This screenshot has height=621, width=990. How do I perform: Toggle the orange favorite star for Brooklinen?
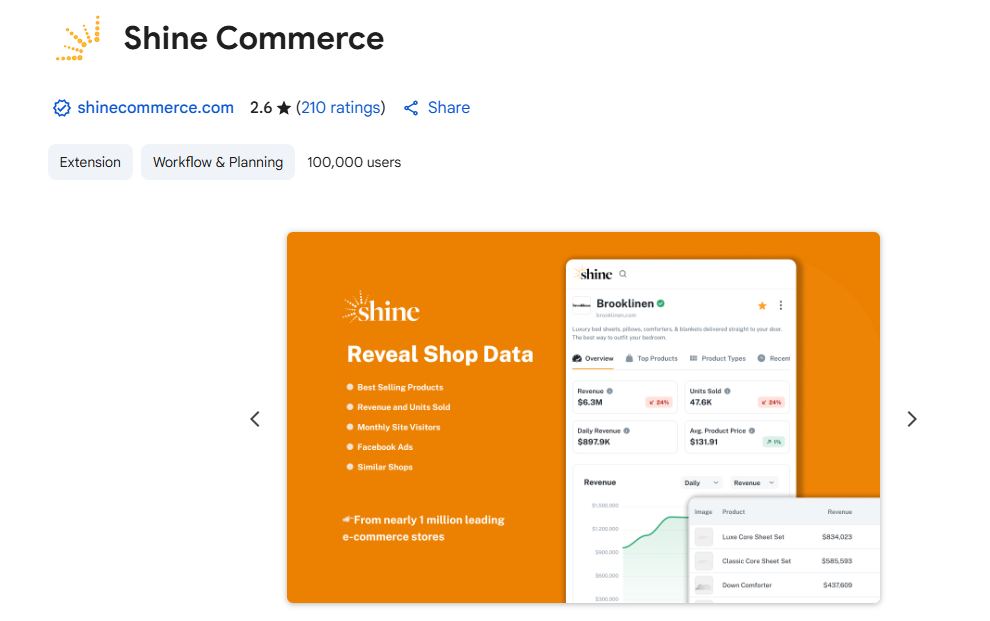[762, 305]
